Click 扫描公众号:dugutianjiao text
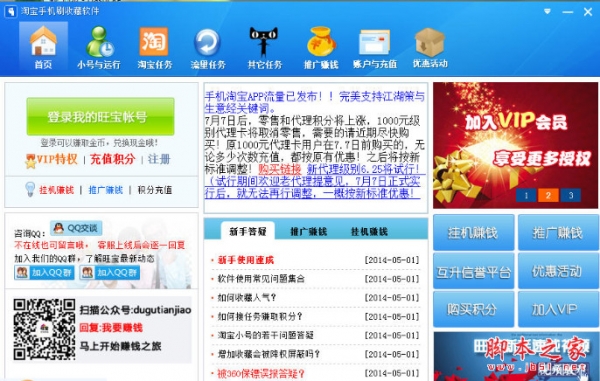The image size is (600, 381). (x=135, y=310)
